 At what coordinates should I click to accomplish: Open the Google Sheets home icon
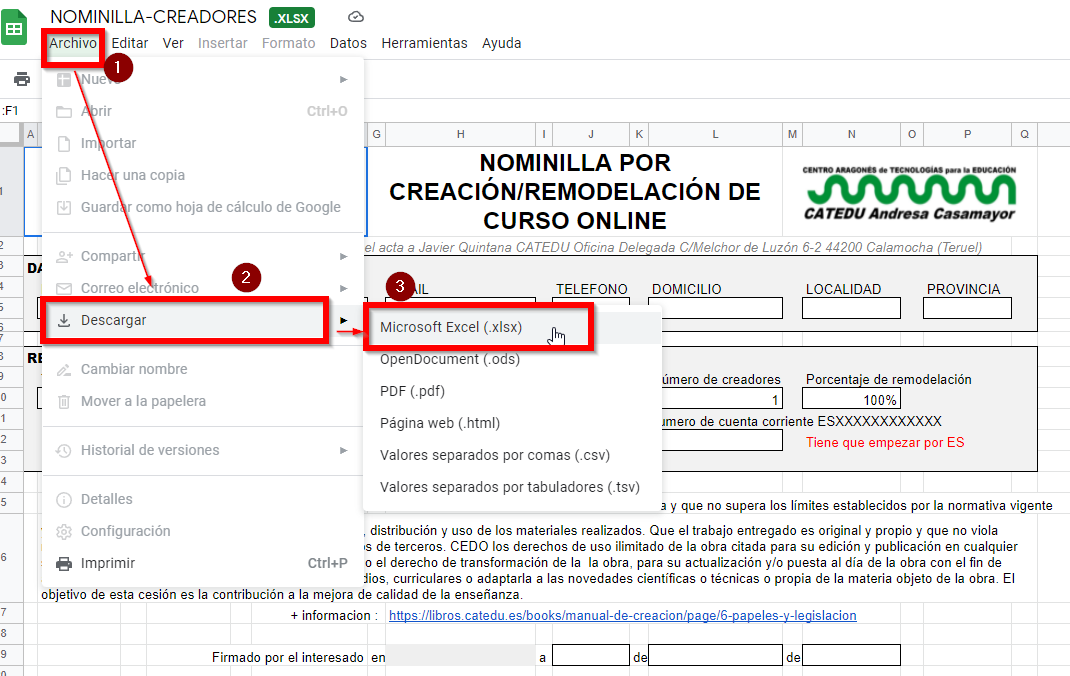14,27
